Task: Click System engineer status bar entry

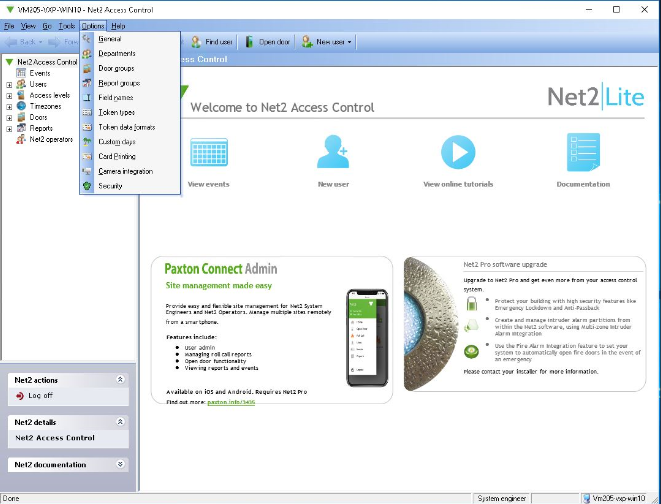Action: pyautogui.click(x=502, y=499)
